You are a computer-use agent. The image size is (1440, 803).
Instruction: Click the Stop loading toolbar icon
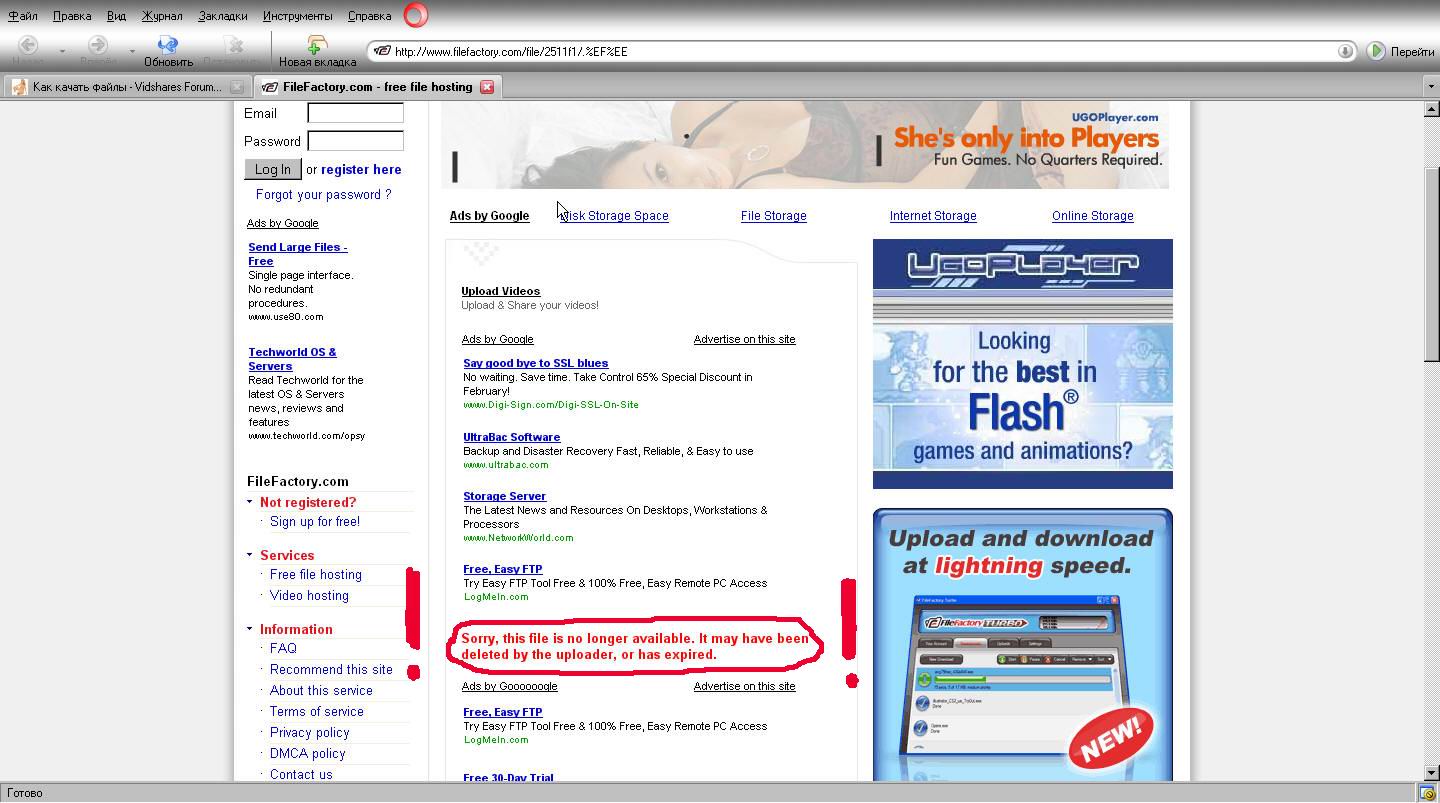click(233, 45)
